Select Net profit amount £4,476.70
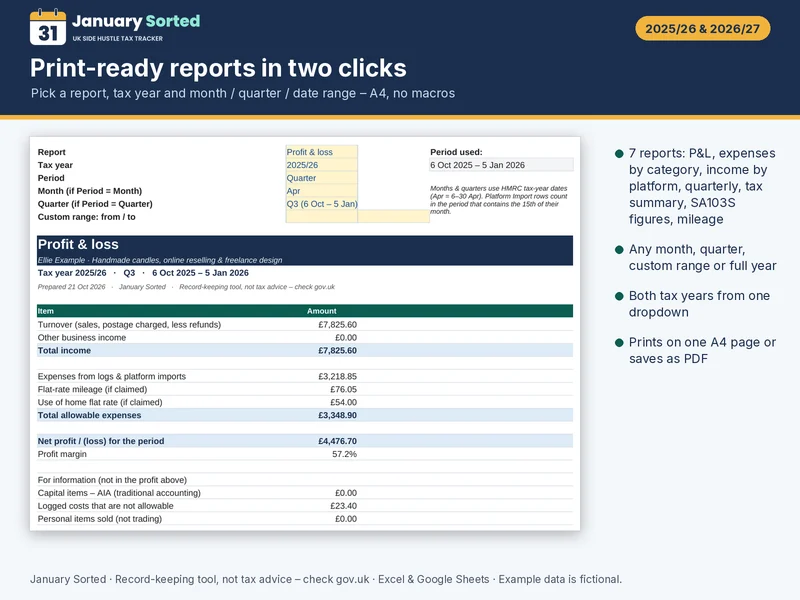This screenshot has height=600, width=800. click(x=337, y=441)
